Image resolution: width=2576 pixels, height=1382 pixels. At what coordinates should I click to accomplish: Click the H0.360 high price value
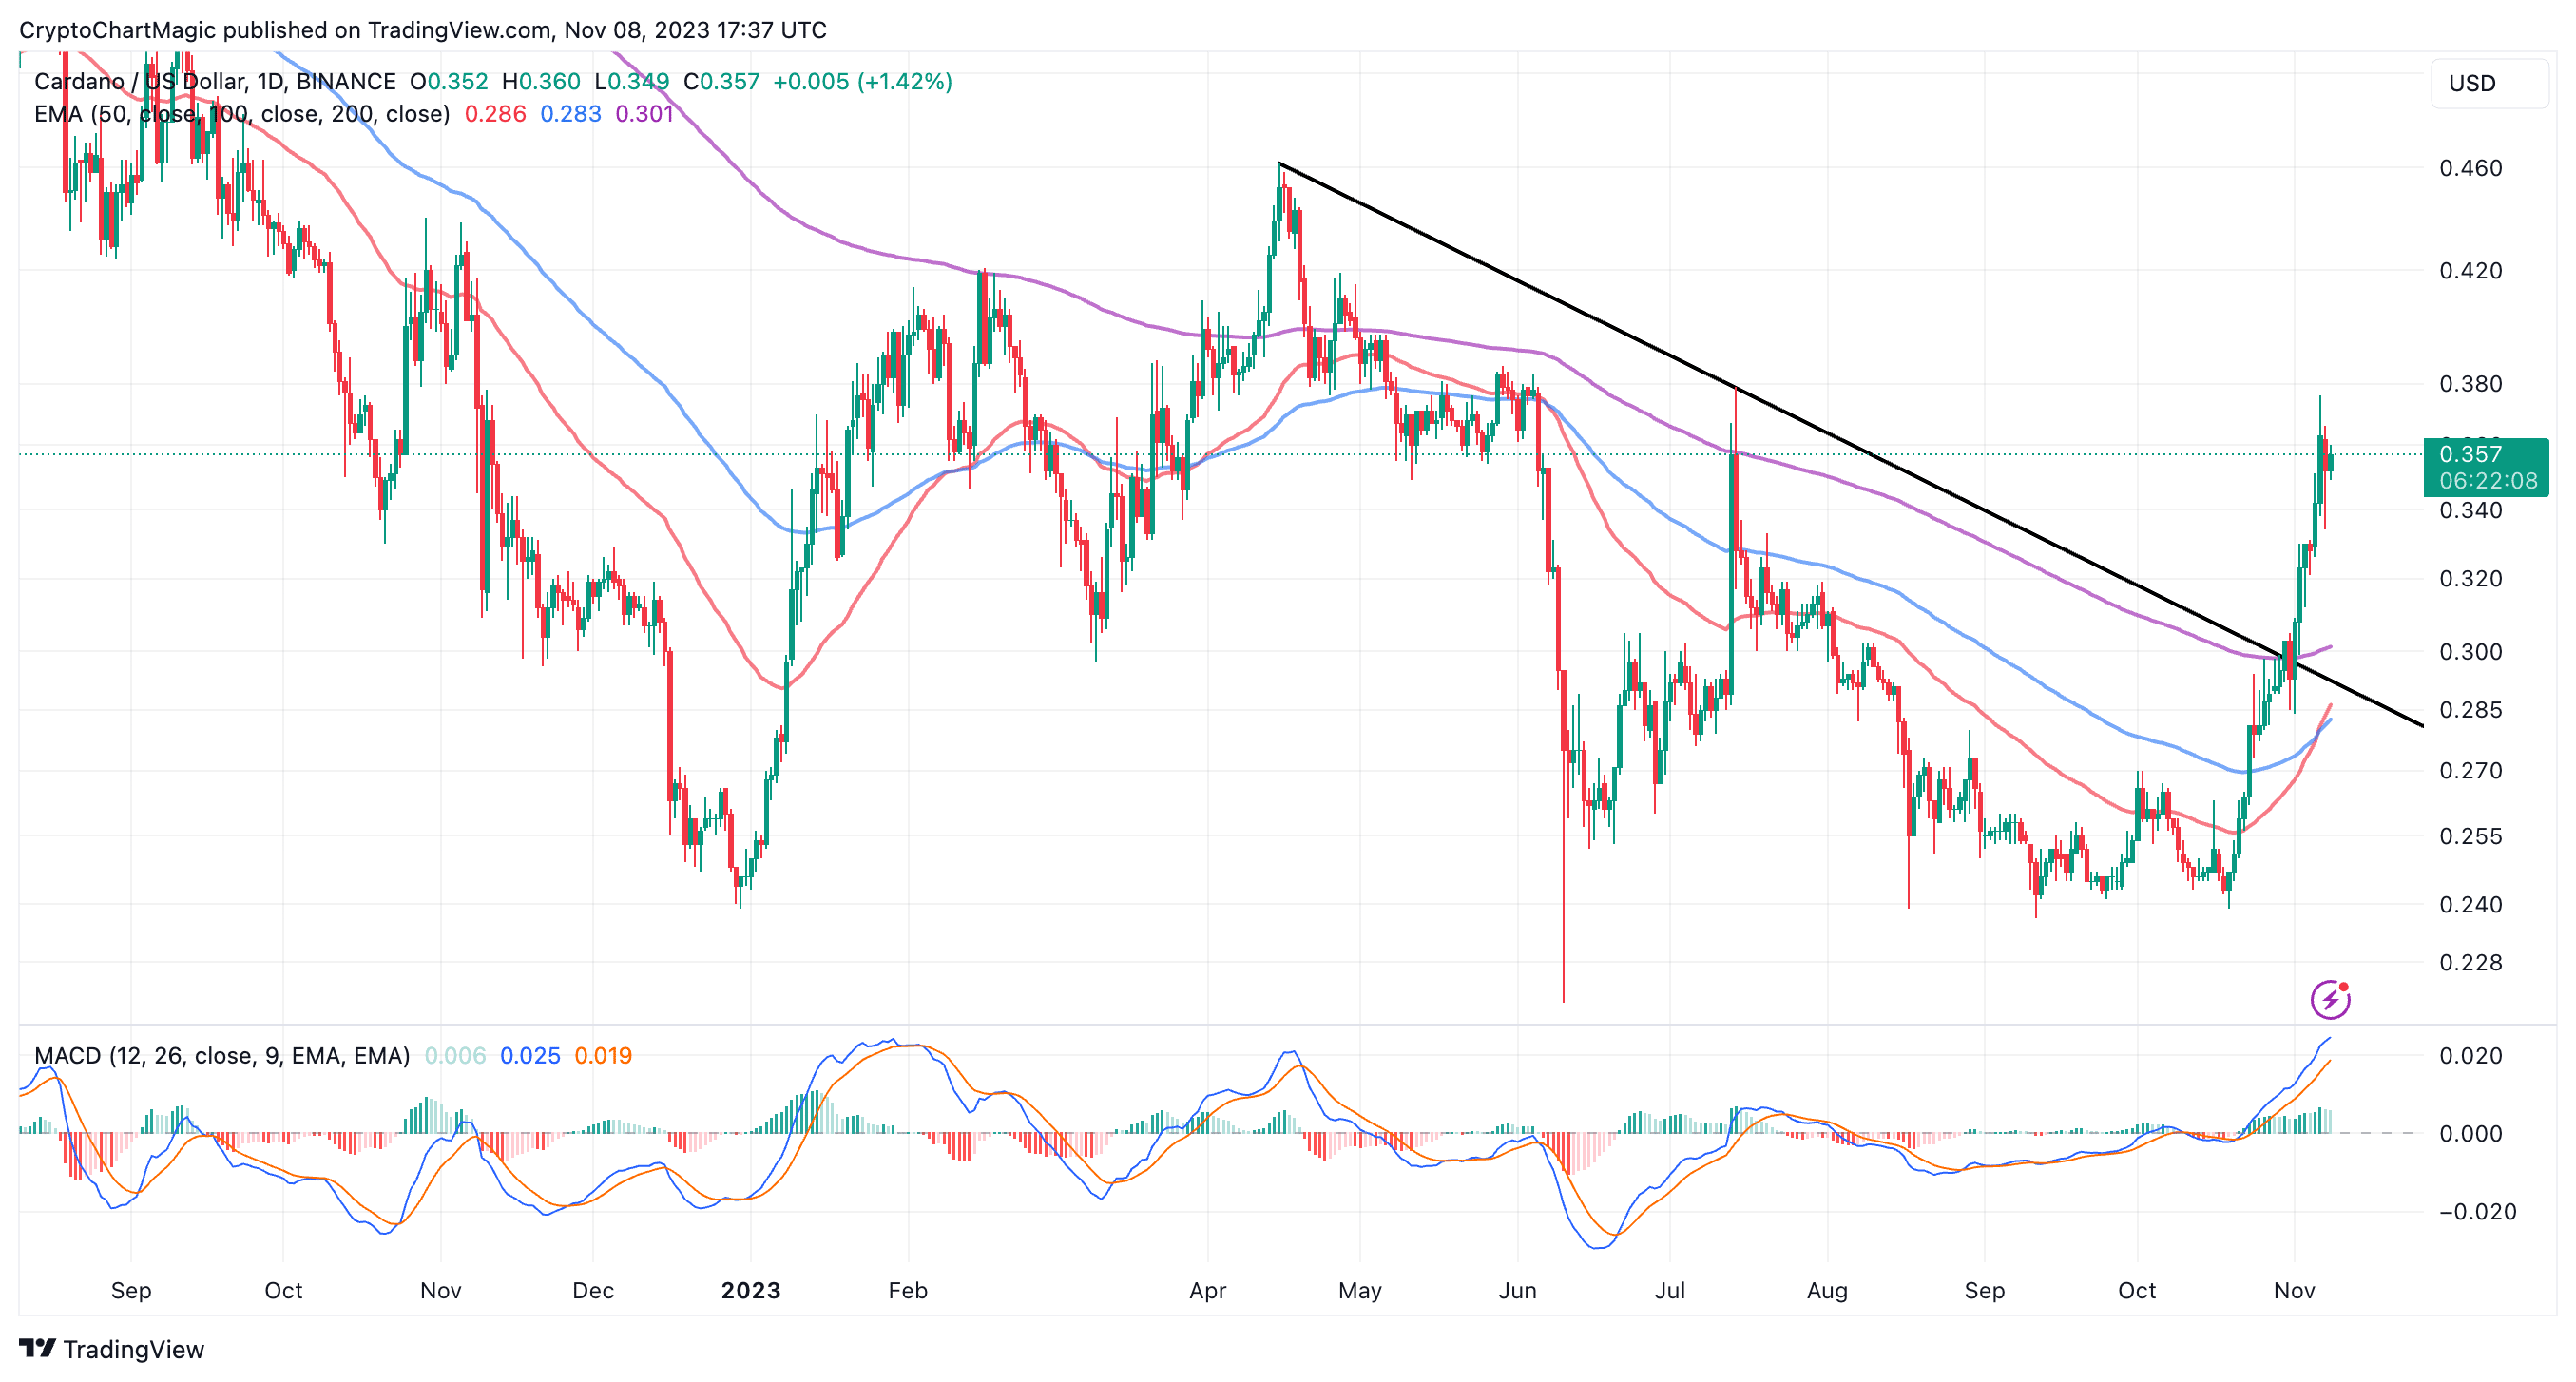[541, 81]
